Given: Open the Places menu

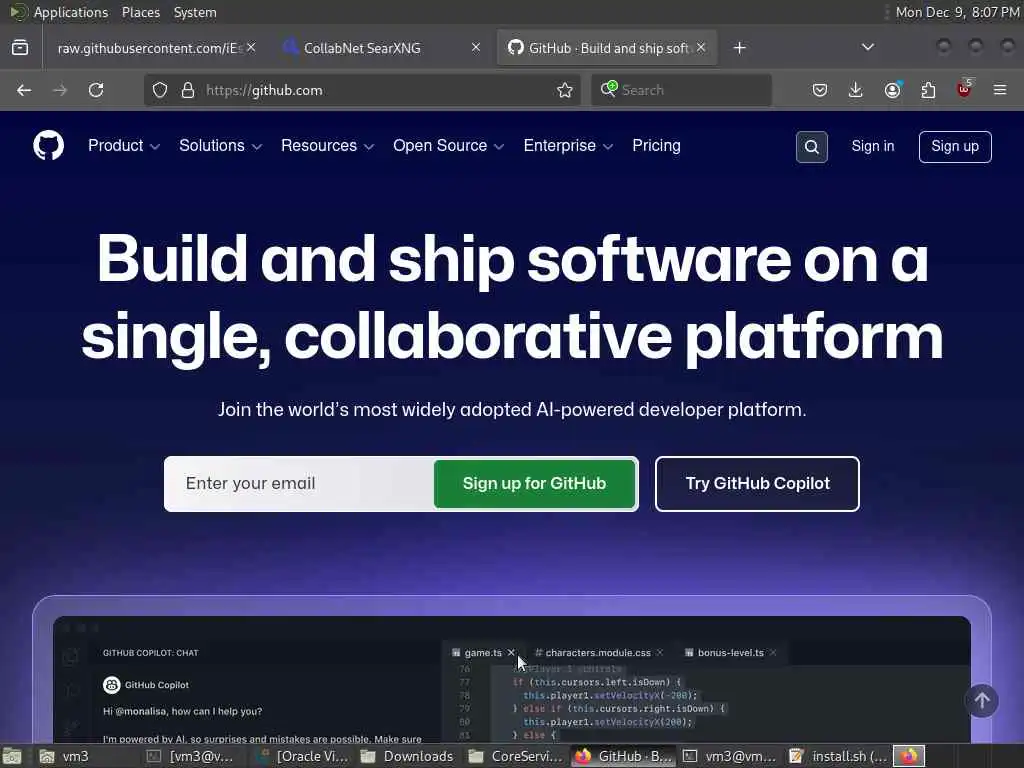Looking at the screenshot, I should point(141,12).
